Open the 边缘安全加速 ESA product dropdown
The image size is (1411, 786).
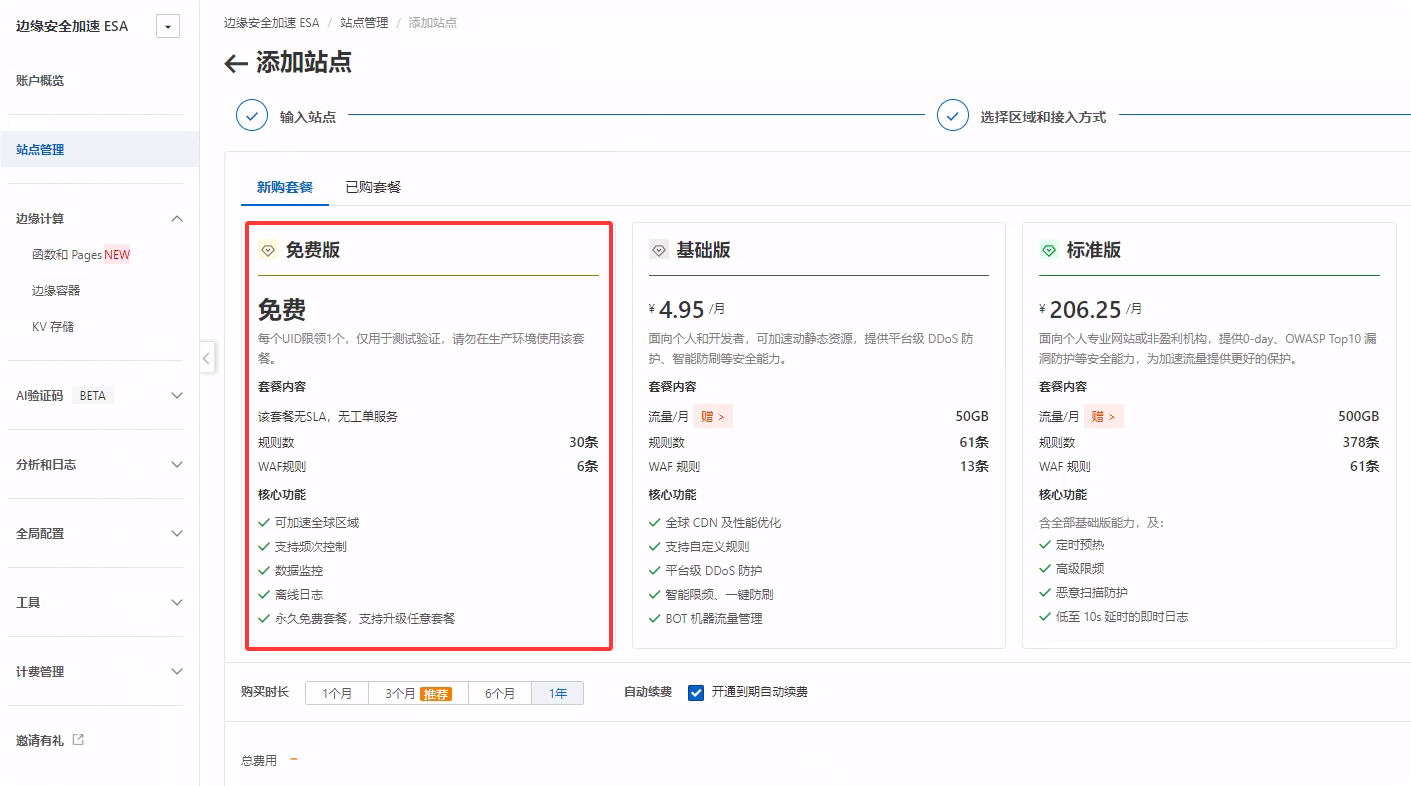tap(168, 27)
